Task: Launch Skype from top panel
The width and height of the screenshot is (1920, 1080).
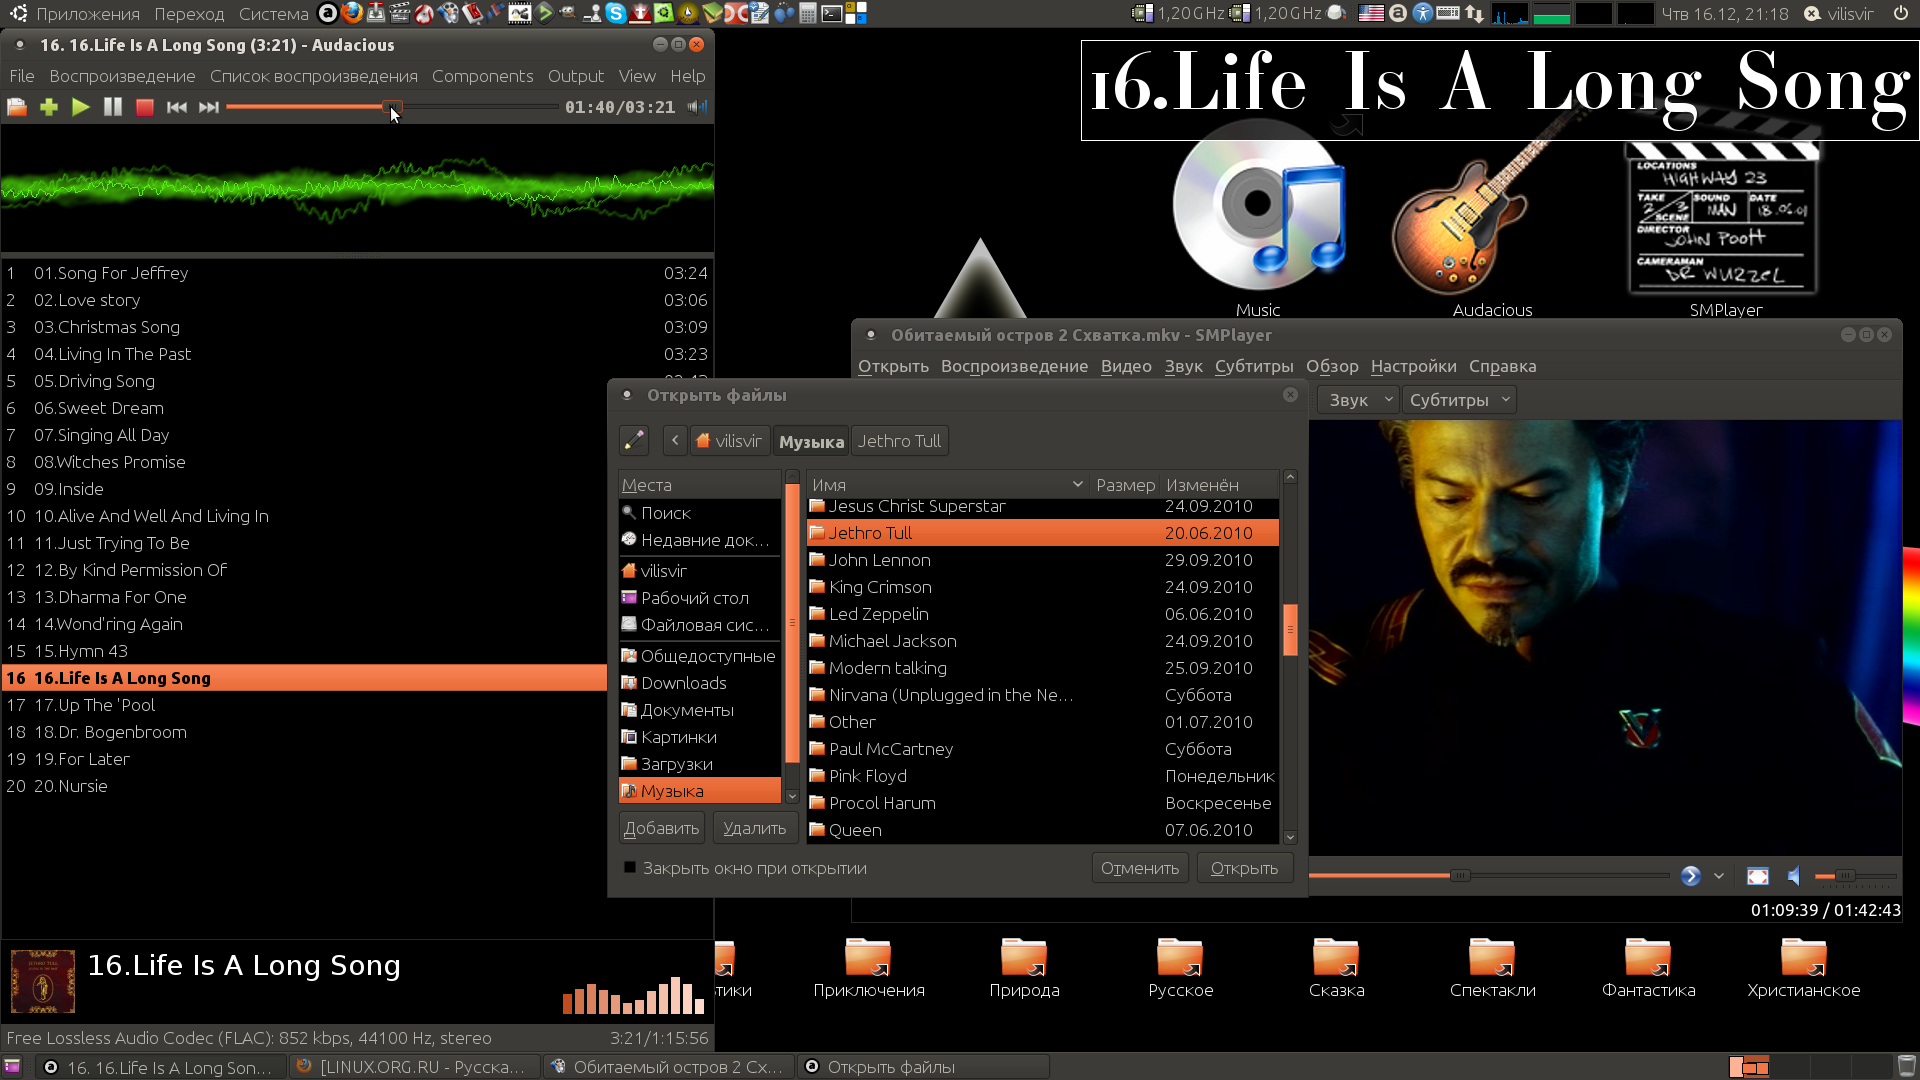Action: point(616,13)
